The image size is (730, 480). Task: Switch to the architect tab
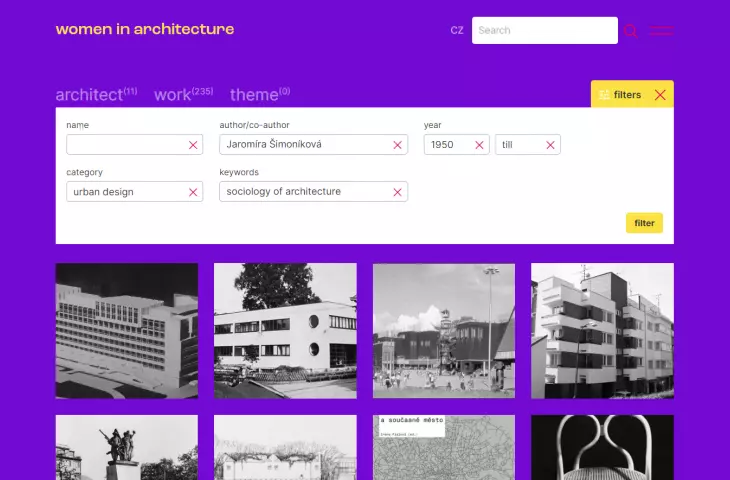tap(96, 94)
